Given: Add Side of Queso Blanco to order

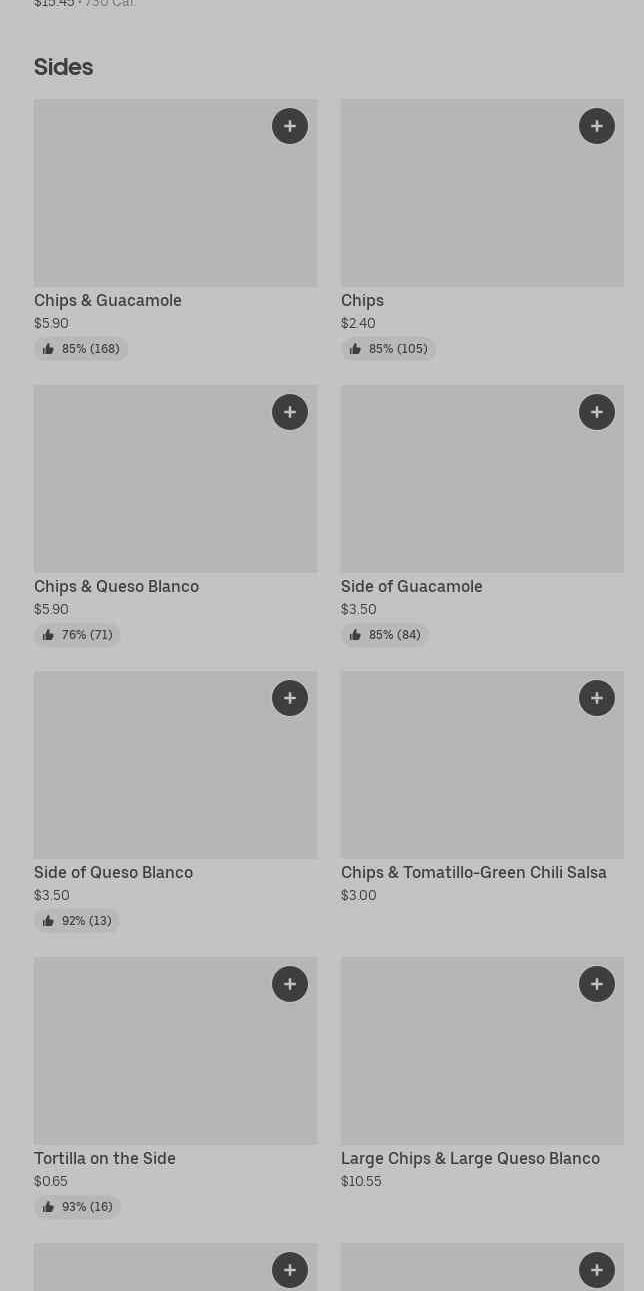Looking at the screenshot, I should [290, 698].
